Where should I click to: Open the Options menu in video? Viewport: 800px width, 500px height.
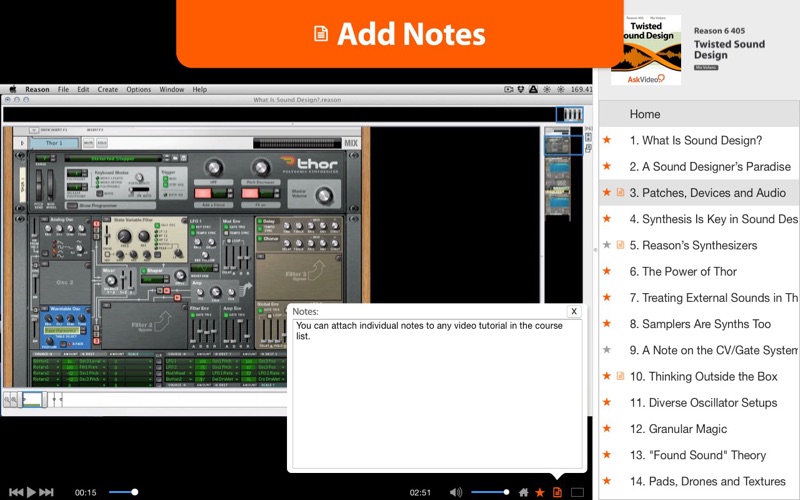(139, 89)
